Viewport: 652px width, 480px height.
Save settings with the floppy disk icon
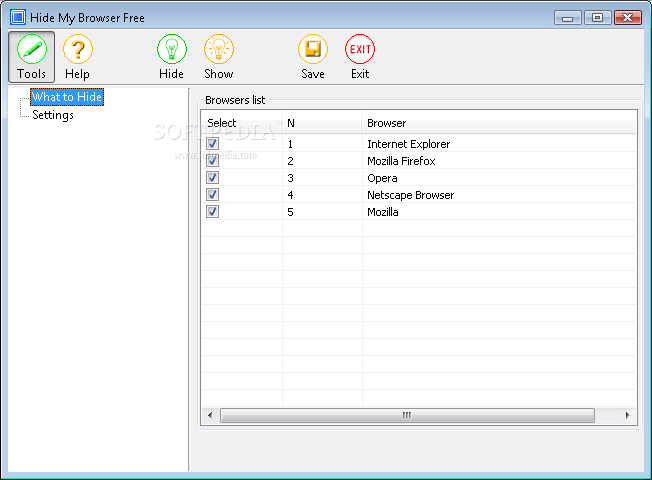coord(313,49)
